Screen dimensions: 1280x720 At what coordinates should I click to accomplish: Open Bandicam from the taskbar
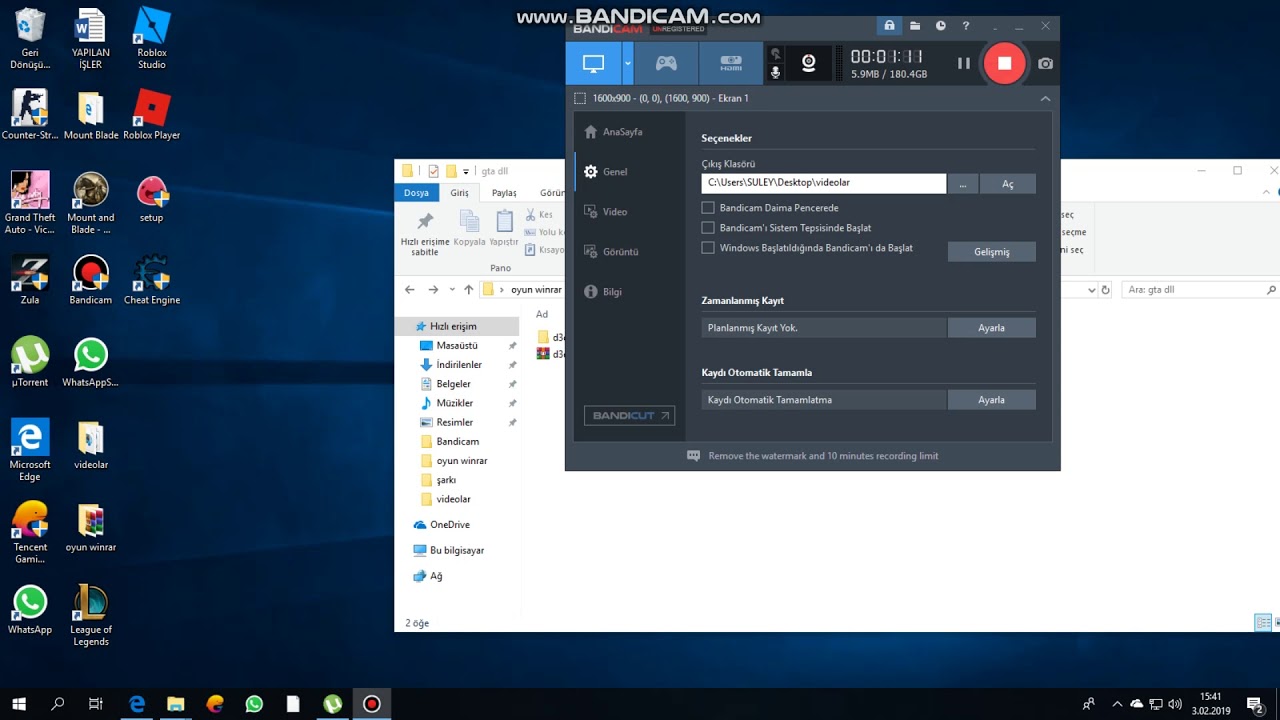point(372,704)
